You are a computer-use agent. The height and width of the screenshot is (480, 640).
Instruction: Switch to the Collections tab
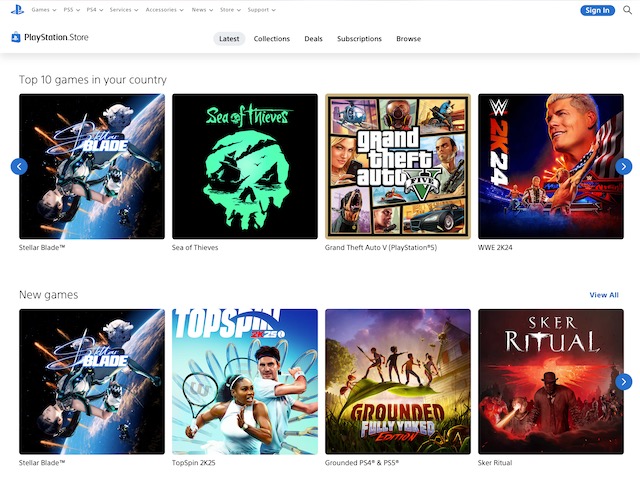(271, 39)
